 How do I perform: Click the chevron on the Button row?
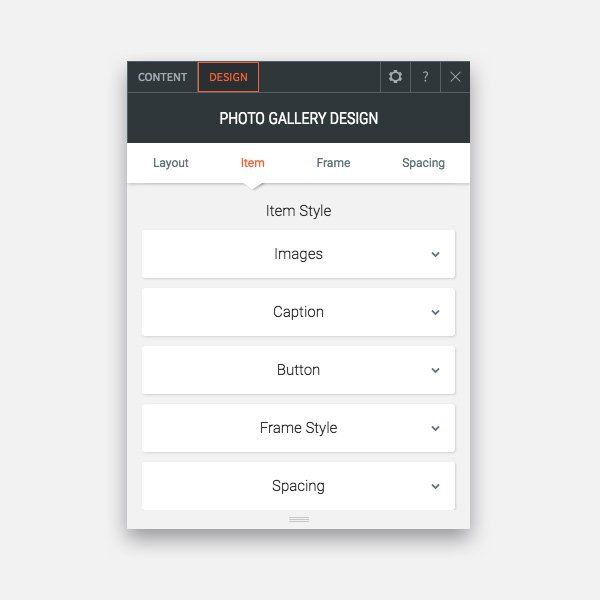(x=435, y=370)
